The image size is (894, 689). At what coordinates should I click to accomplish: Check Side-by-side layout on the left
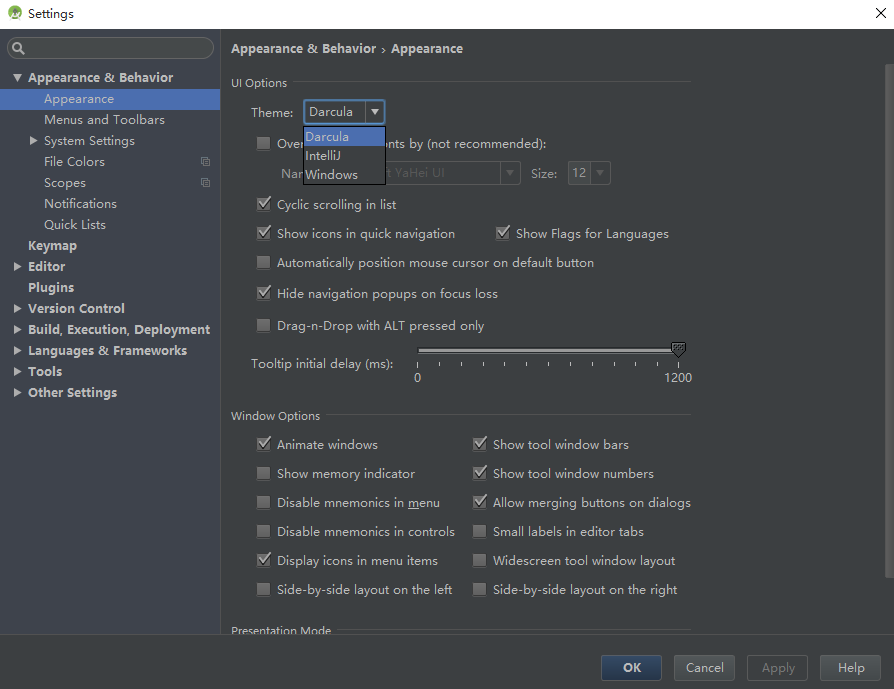pos(263,589)
